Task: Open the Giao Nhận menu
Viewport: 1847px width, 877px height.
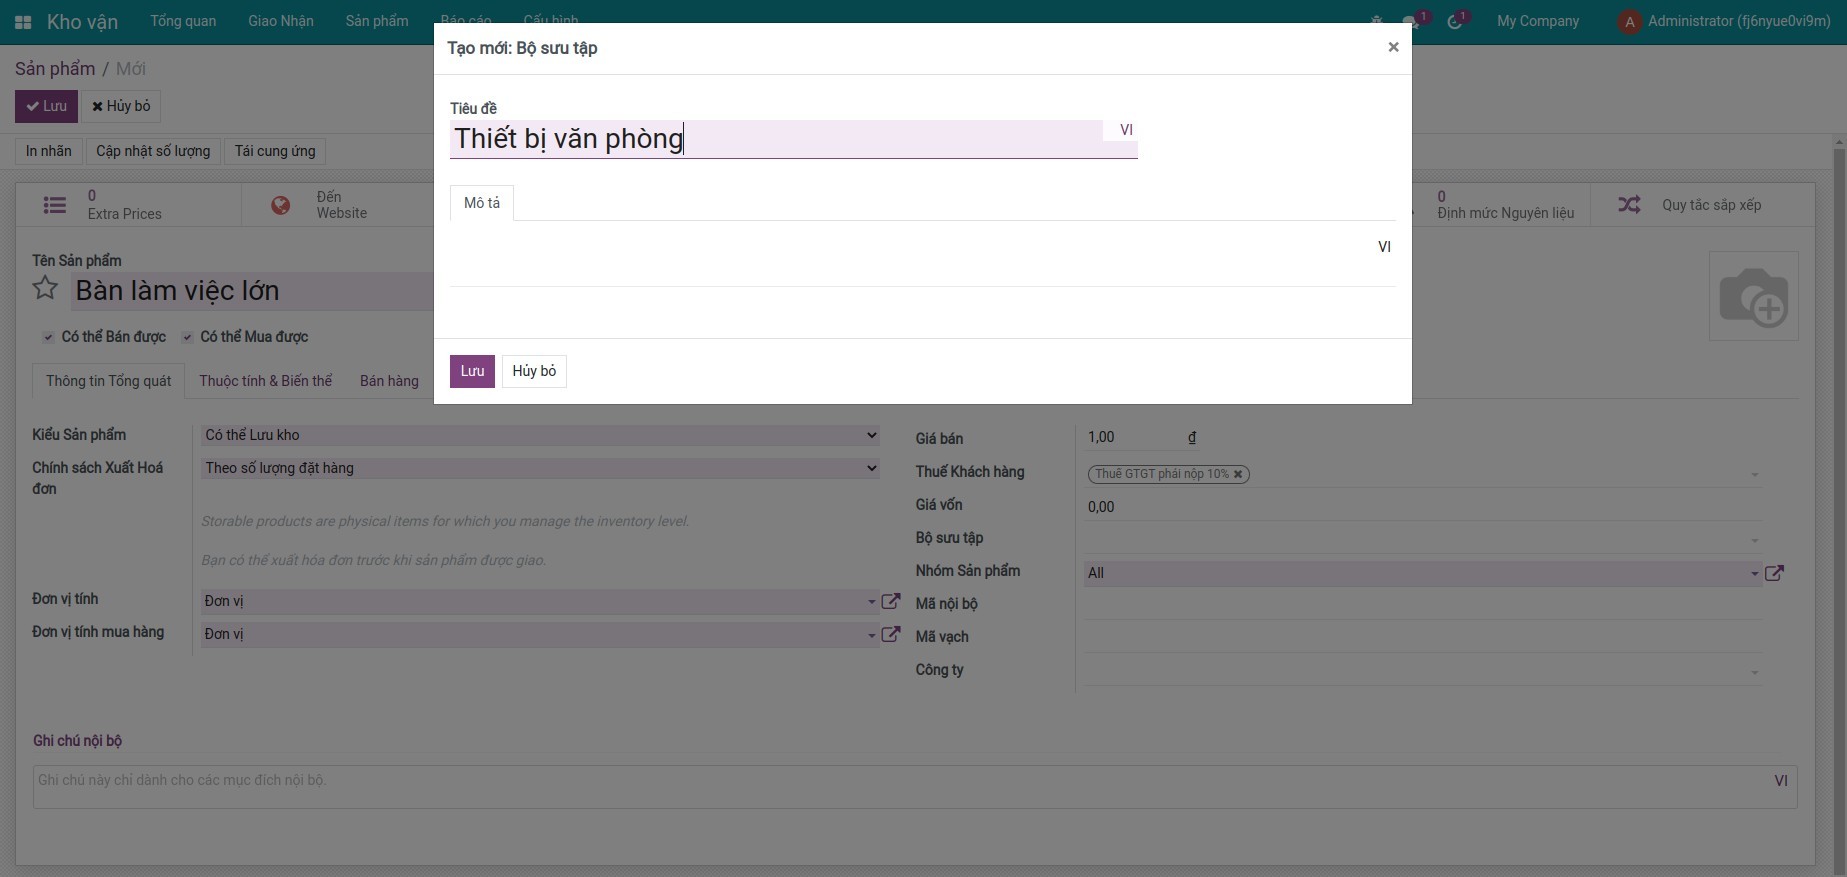Action: (x=280, y=21)
